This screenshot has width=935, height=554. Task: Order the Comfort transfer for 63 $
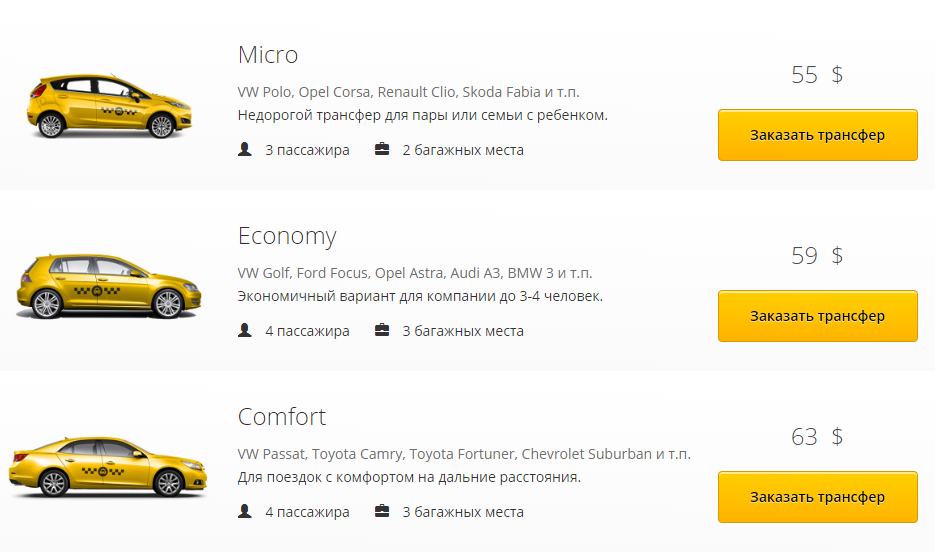coord(817,497)
